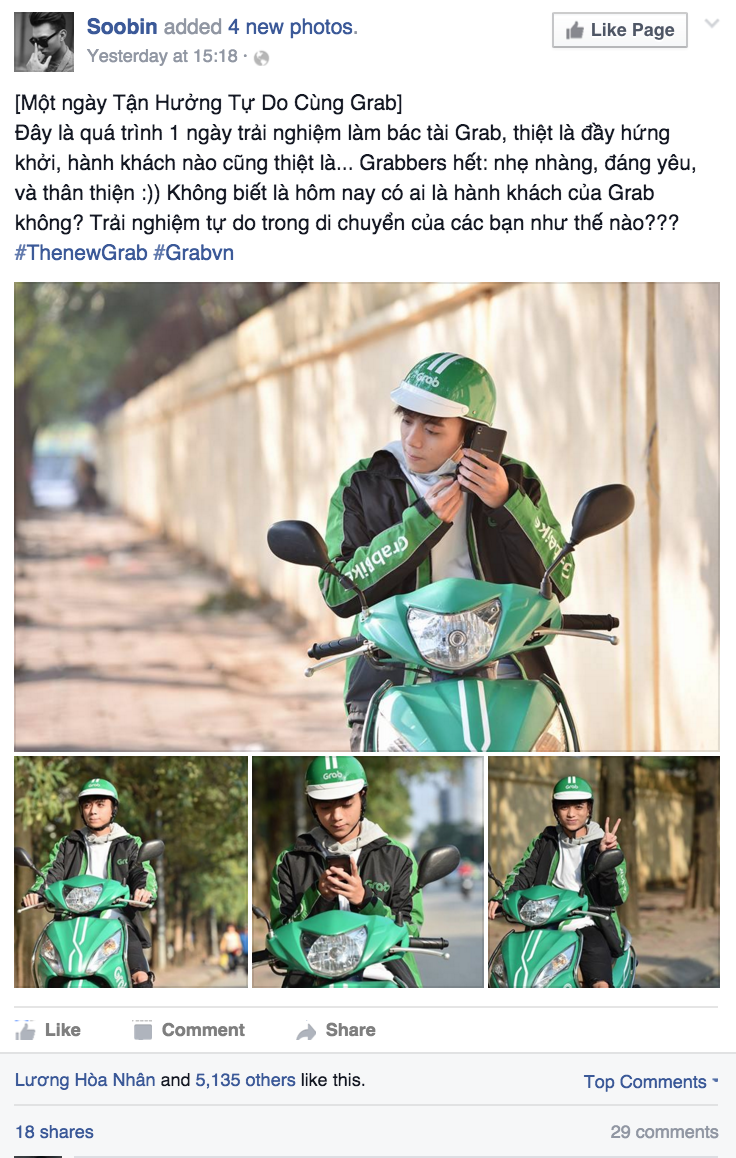Expand the Top Comments sort dropdown
Screen dimensions: 736x1158
[650, 1082]
